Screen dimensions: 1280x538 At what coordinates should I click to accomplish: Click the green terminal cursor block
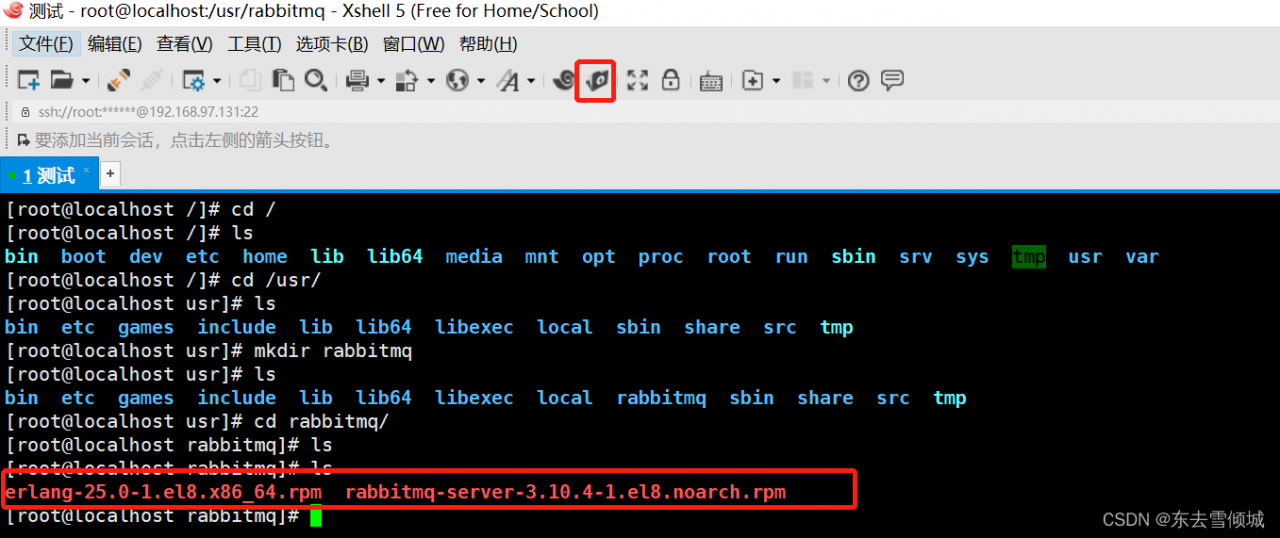(x=316, y=517)
